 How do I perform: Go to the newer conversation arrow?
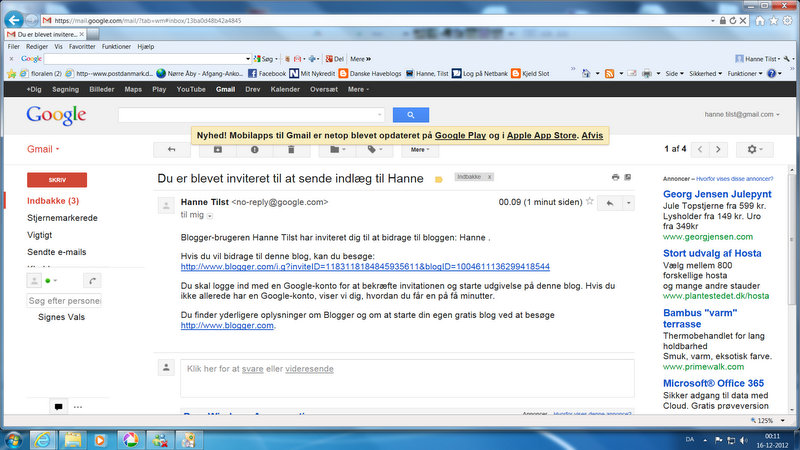tap(700, 149)
